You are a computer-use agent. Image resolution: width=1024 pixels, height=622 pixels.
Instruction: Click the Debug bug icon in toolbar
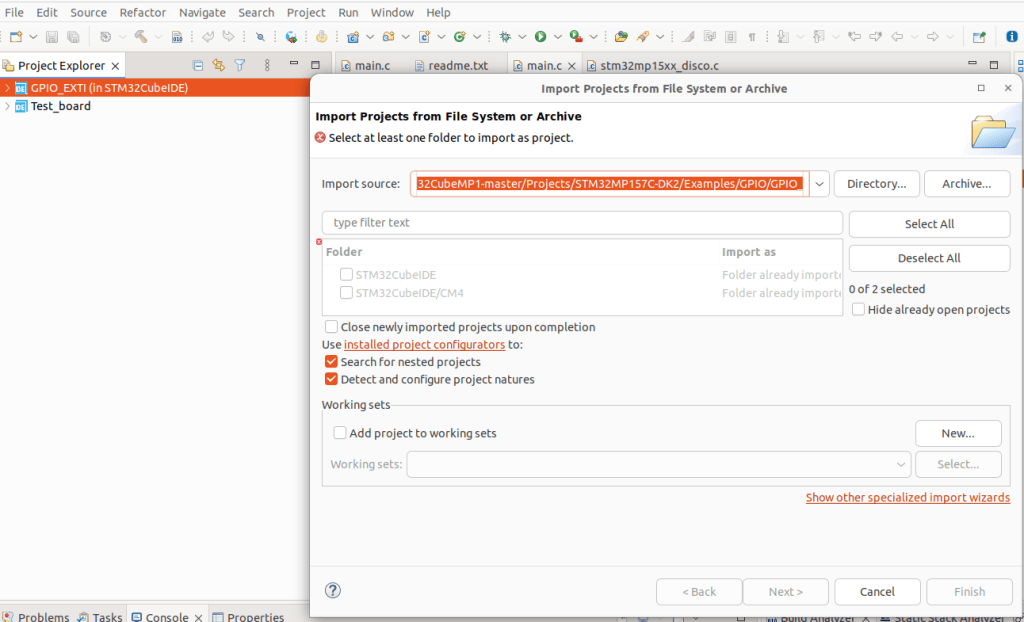click(x=506, y=37)
